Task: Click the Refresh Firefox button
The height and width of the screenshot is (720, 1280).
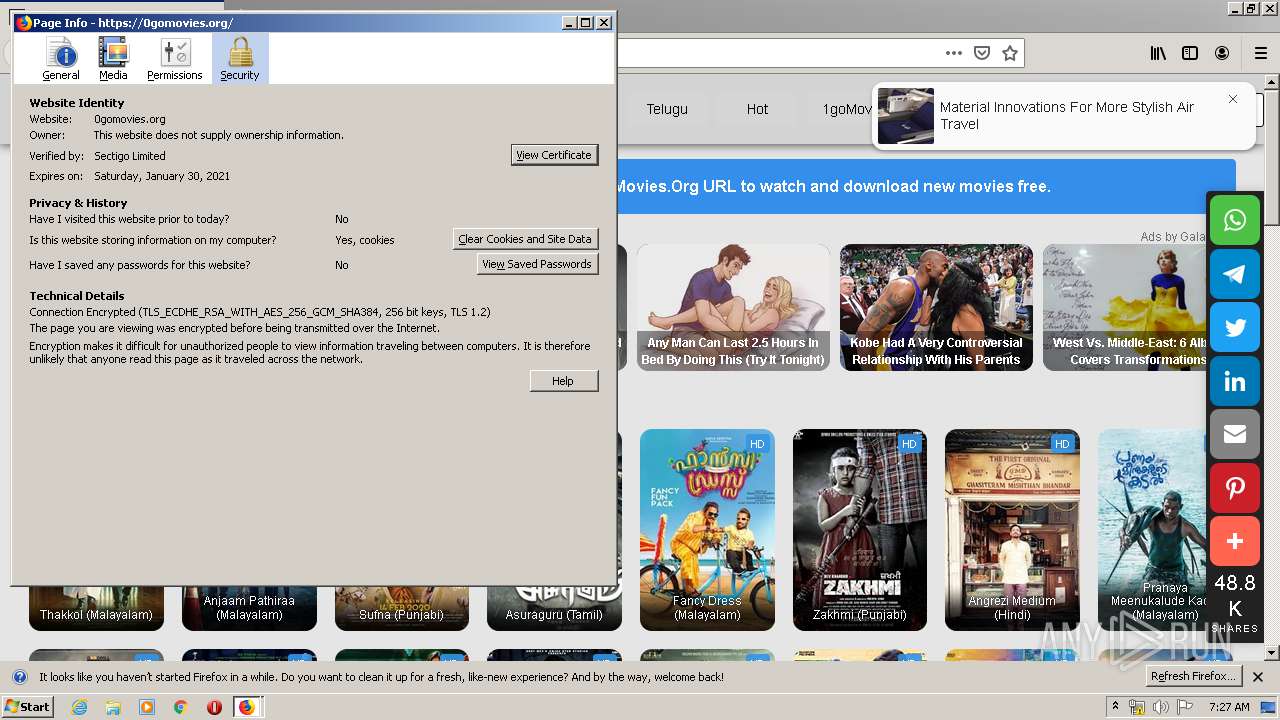Action: (x=1194, y=676)
